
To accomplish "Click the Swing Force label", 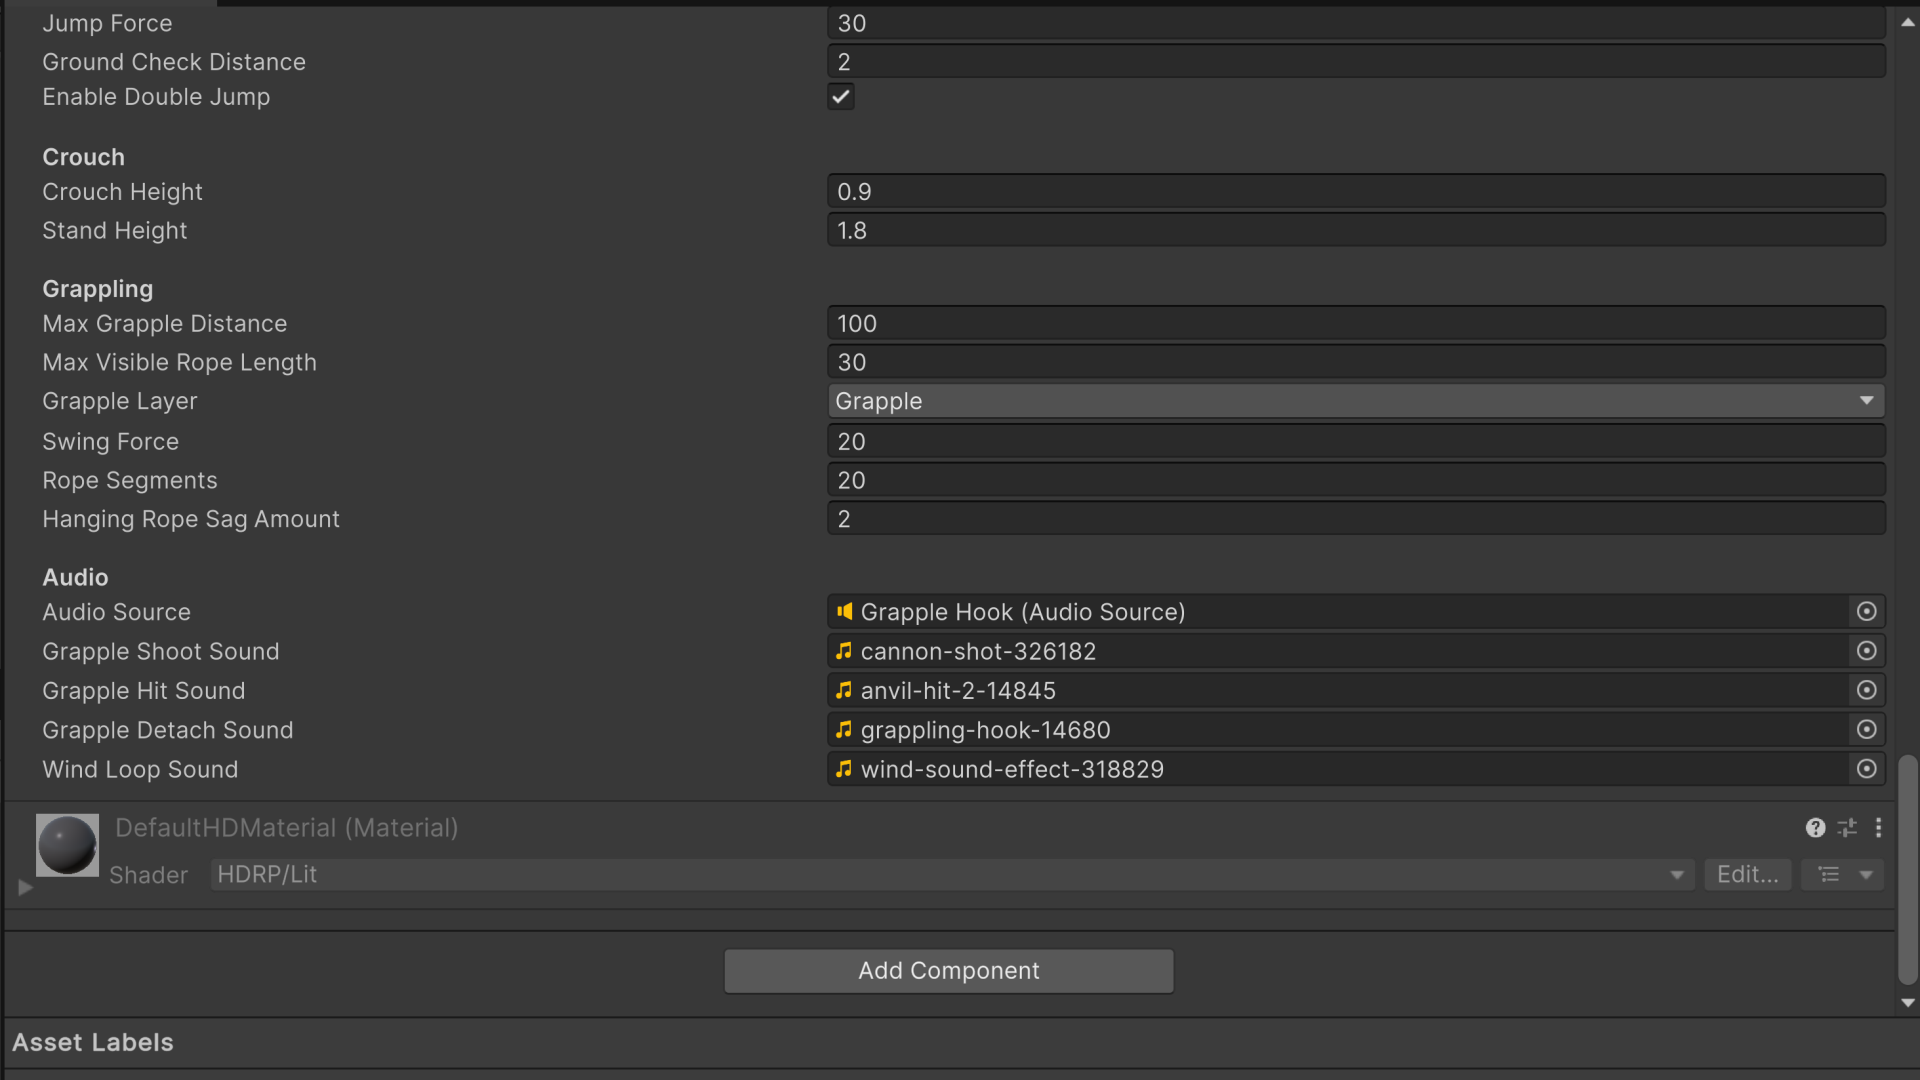I will [111, 442].
